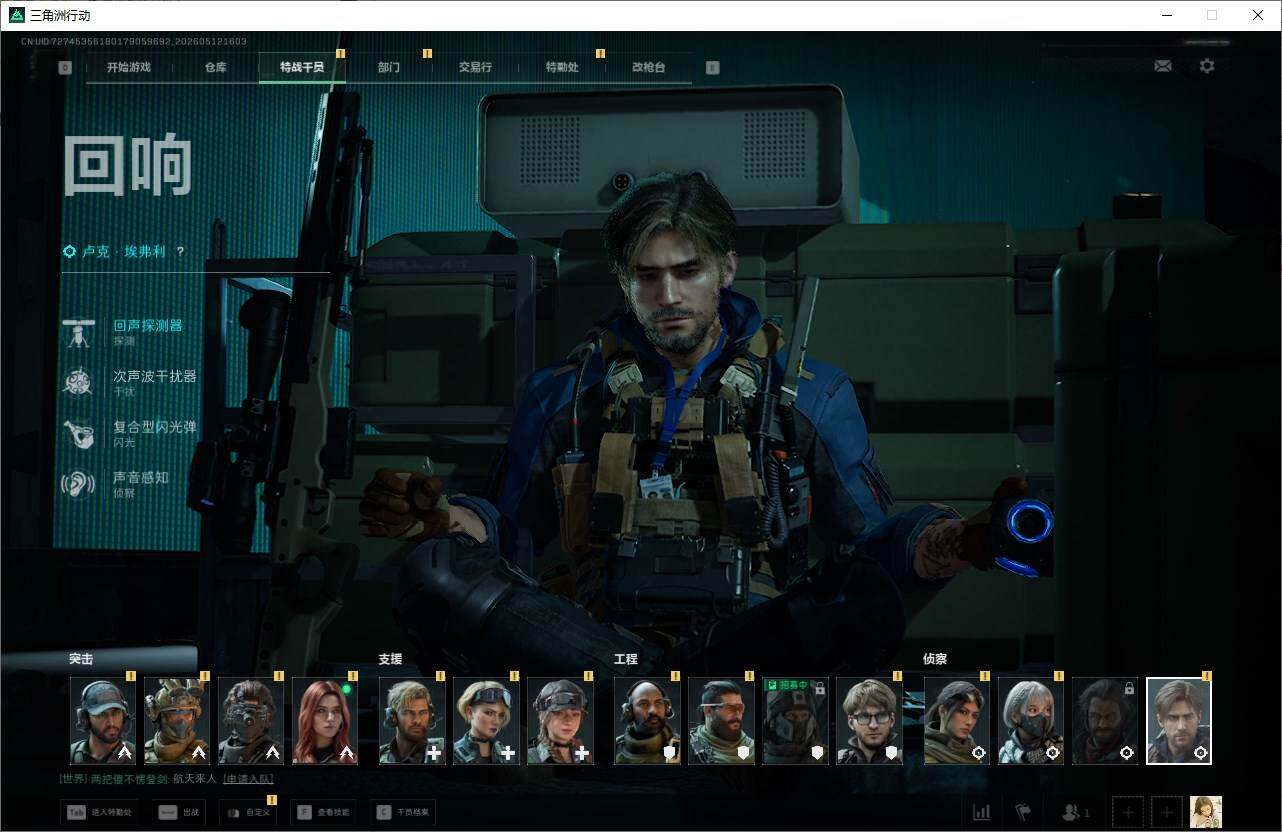1282x832 pixels.
Task: Select the 回声探测器 skill icon
Action: coord(78,332)
